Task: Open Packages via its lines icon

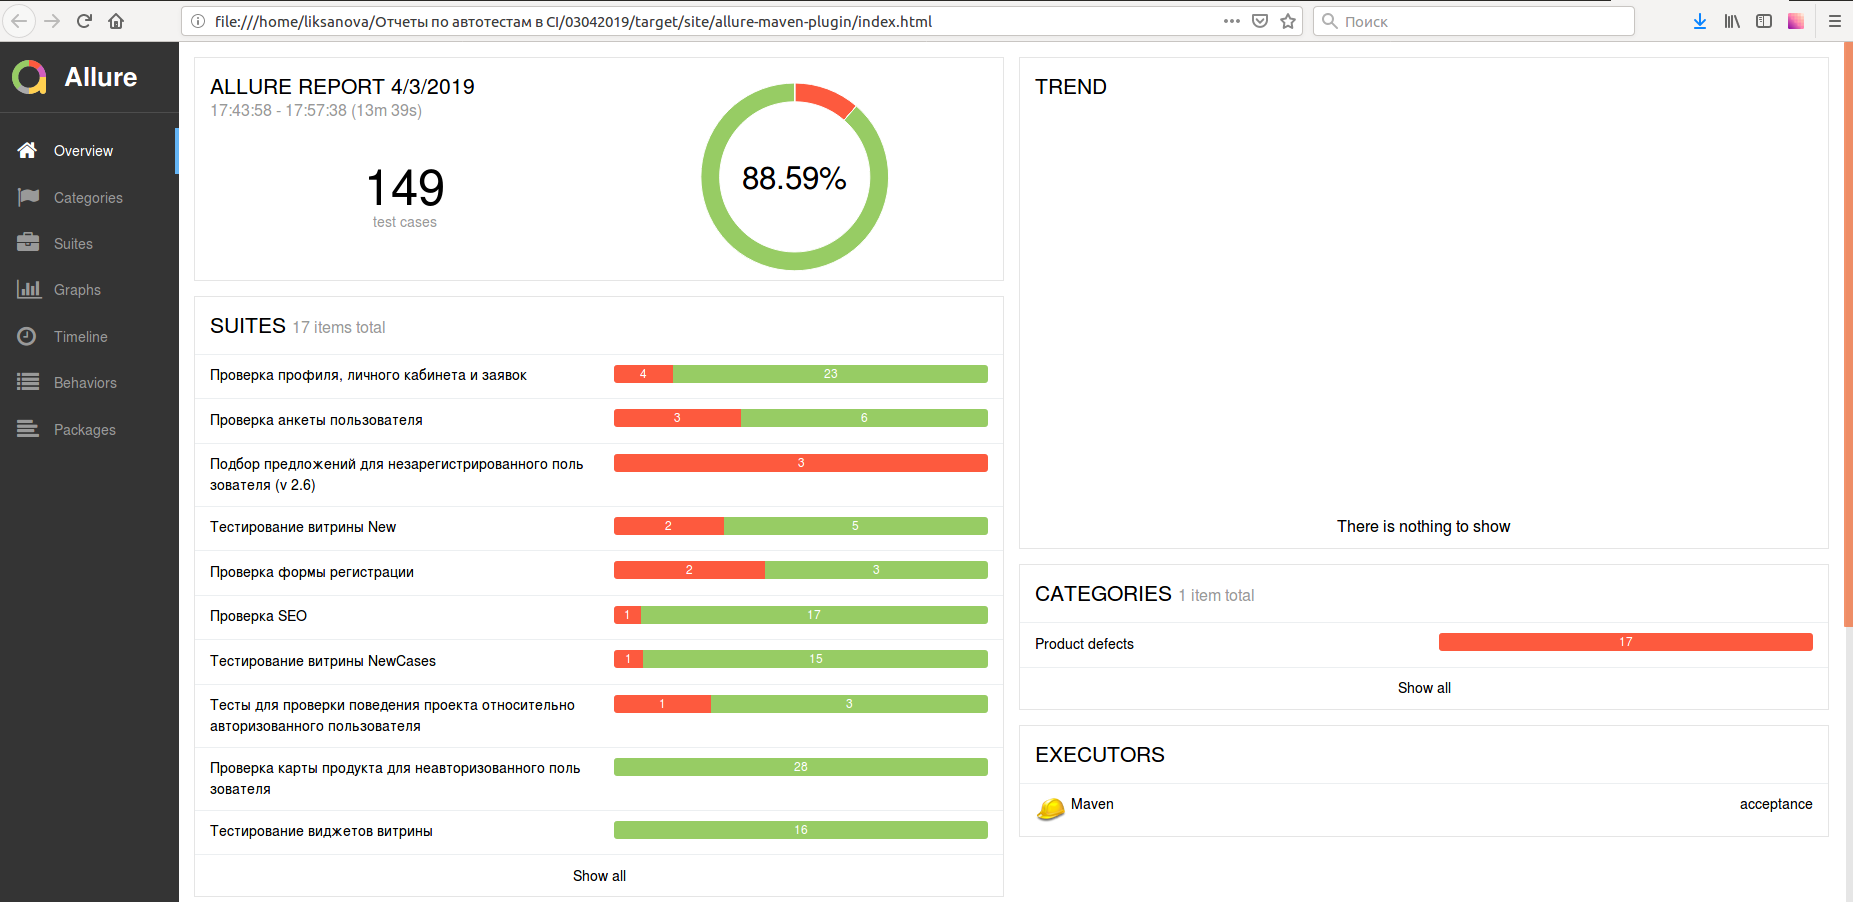Action: [28, 429]
